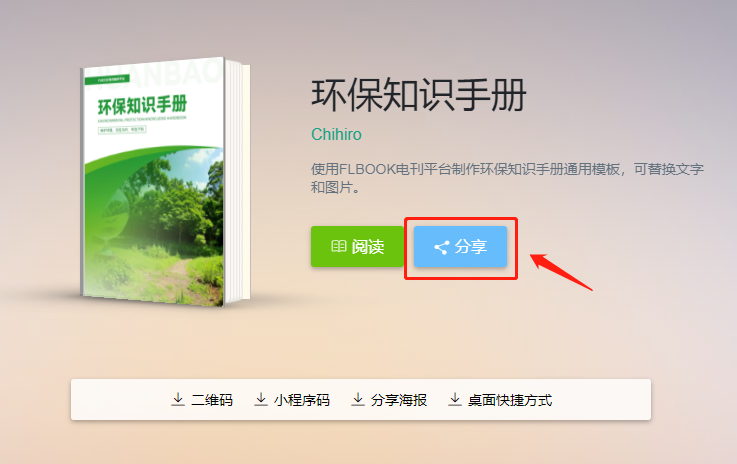Click the download arrow beside 桌面快捷方式
Viewport: 737px width, 464px height.
coord(455,400)
